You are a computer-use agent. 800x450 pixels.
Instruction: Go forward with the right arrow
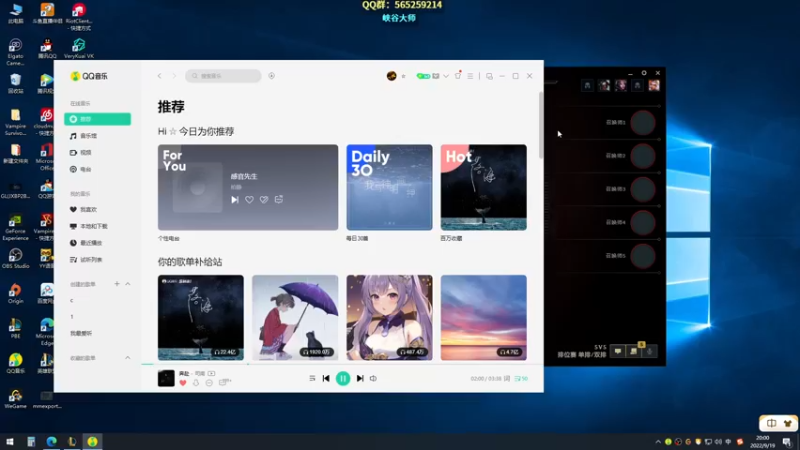pyautogui.click(x=174, y=76)
